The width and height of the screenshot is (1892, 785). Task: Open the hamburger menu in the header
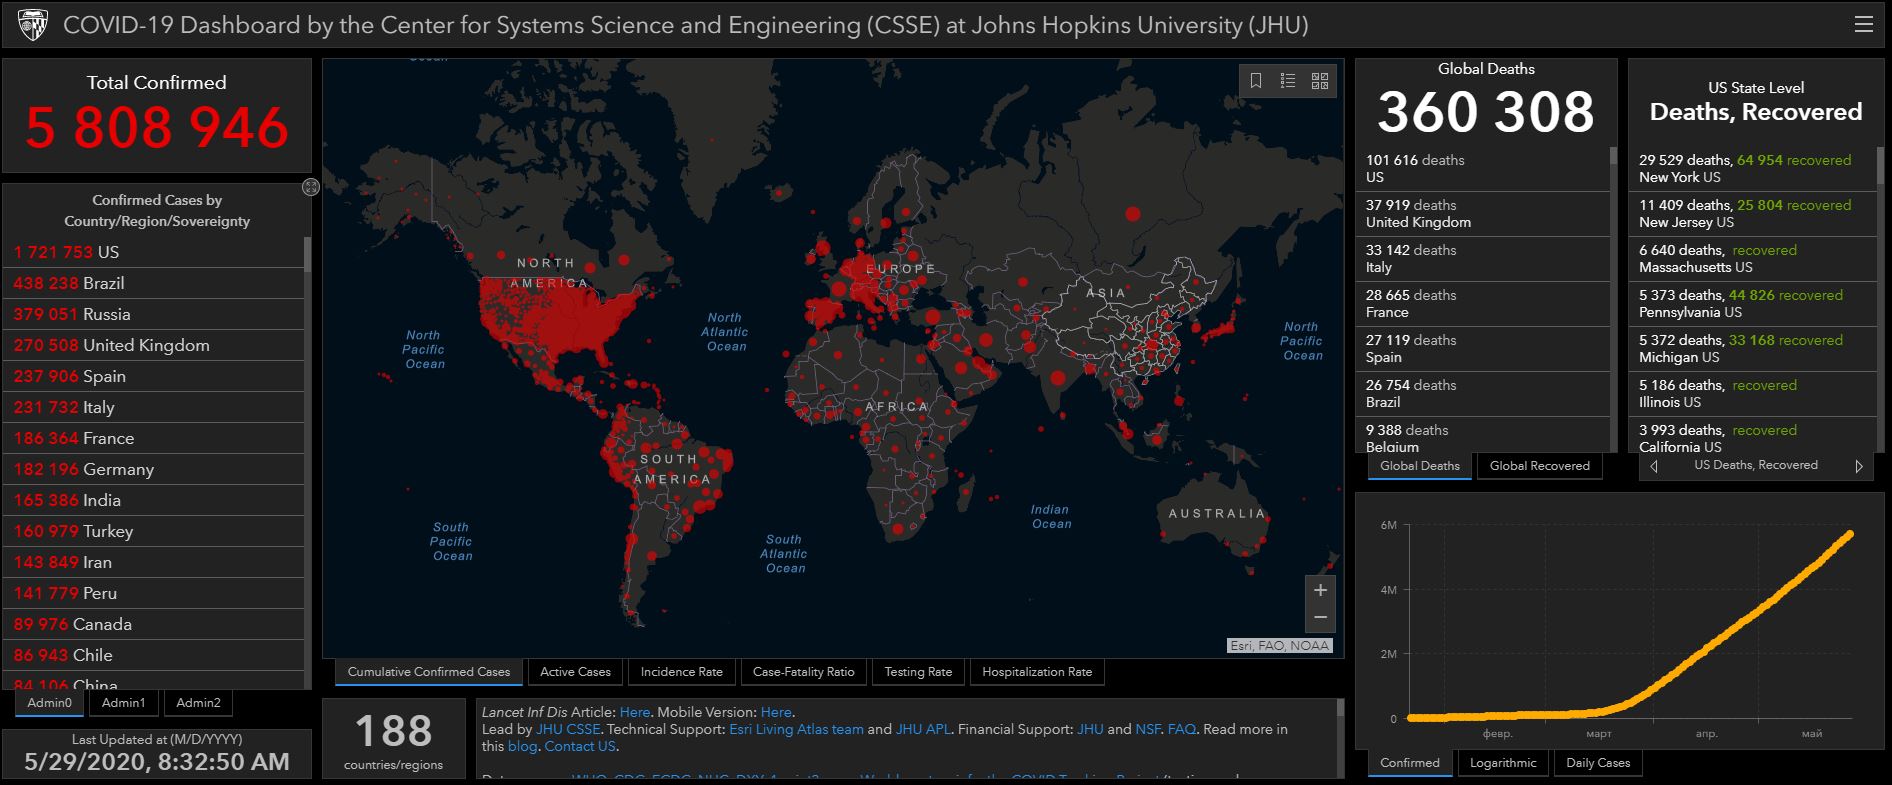click(x=1863, y=24)
